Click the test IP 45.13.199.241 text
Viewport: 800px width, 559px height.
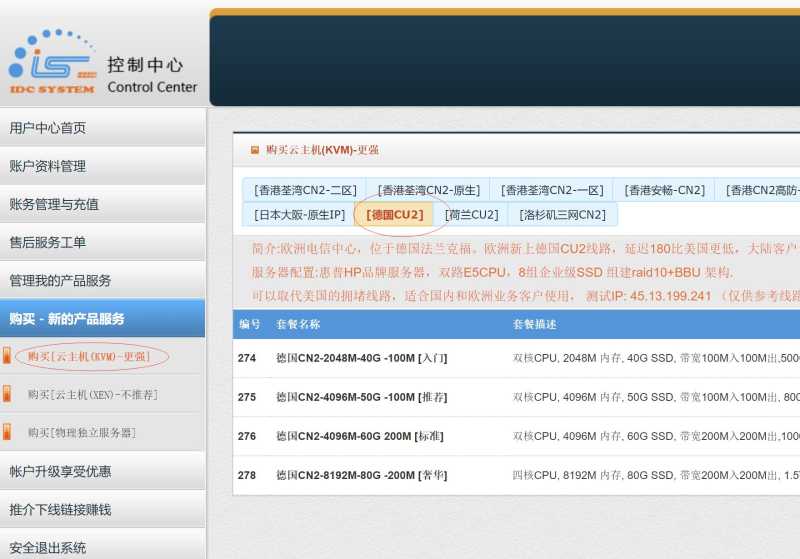(x=670, y=296)
